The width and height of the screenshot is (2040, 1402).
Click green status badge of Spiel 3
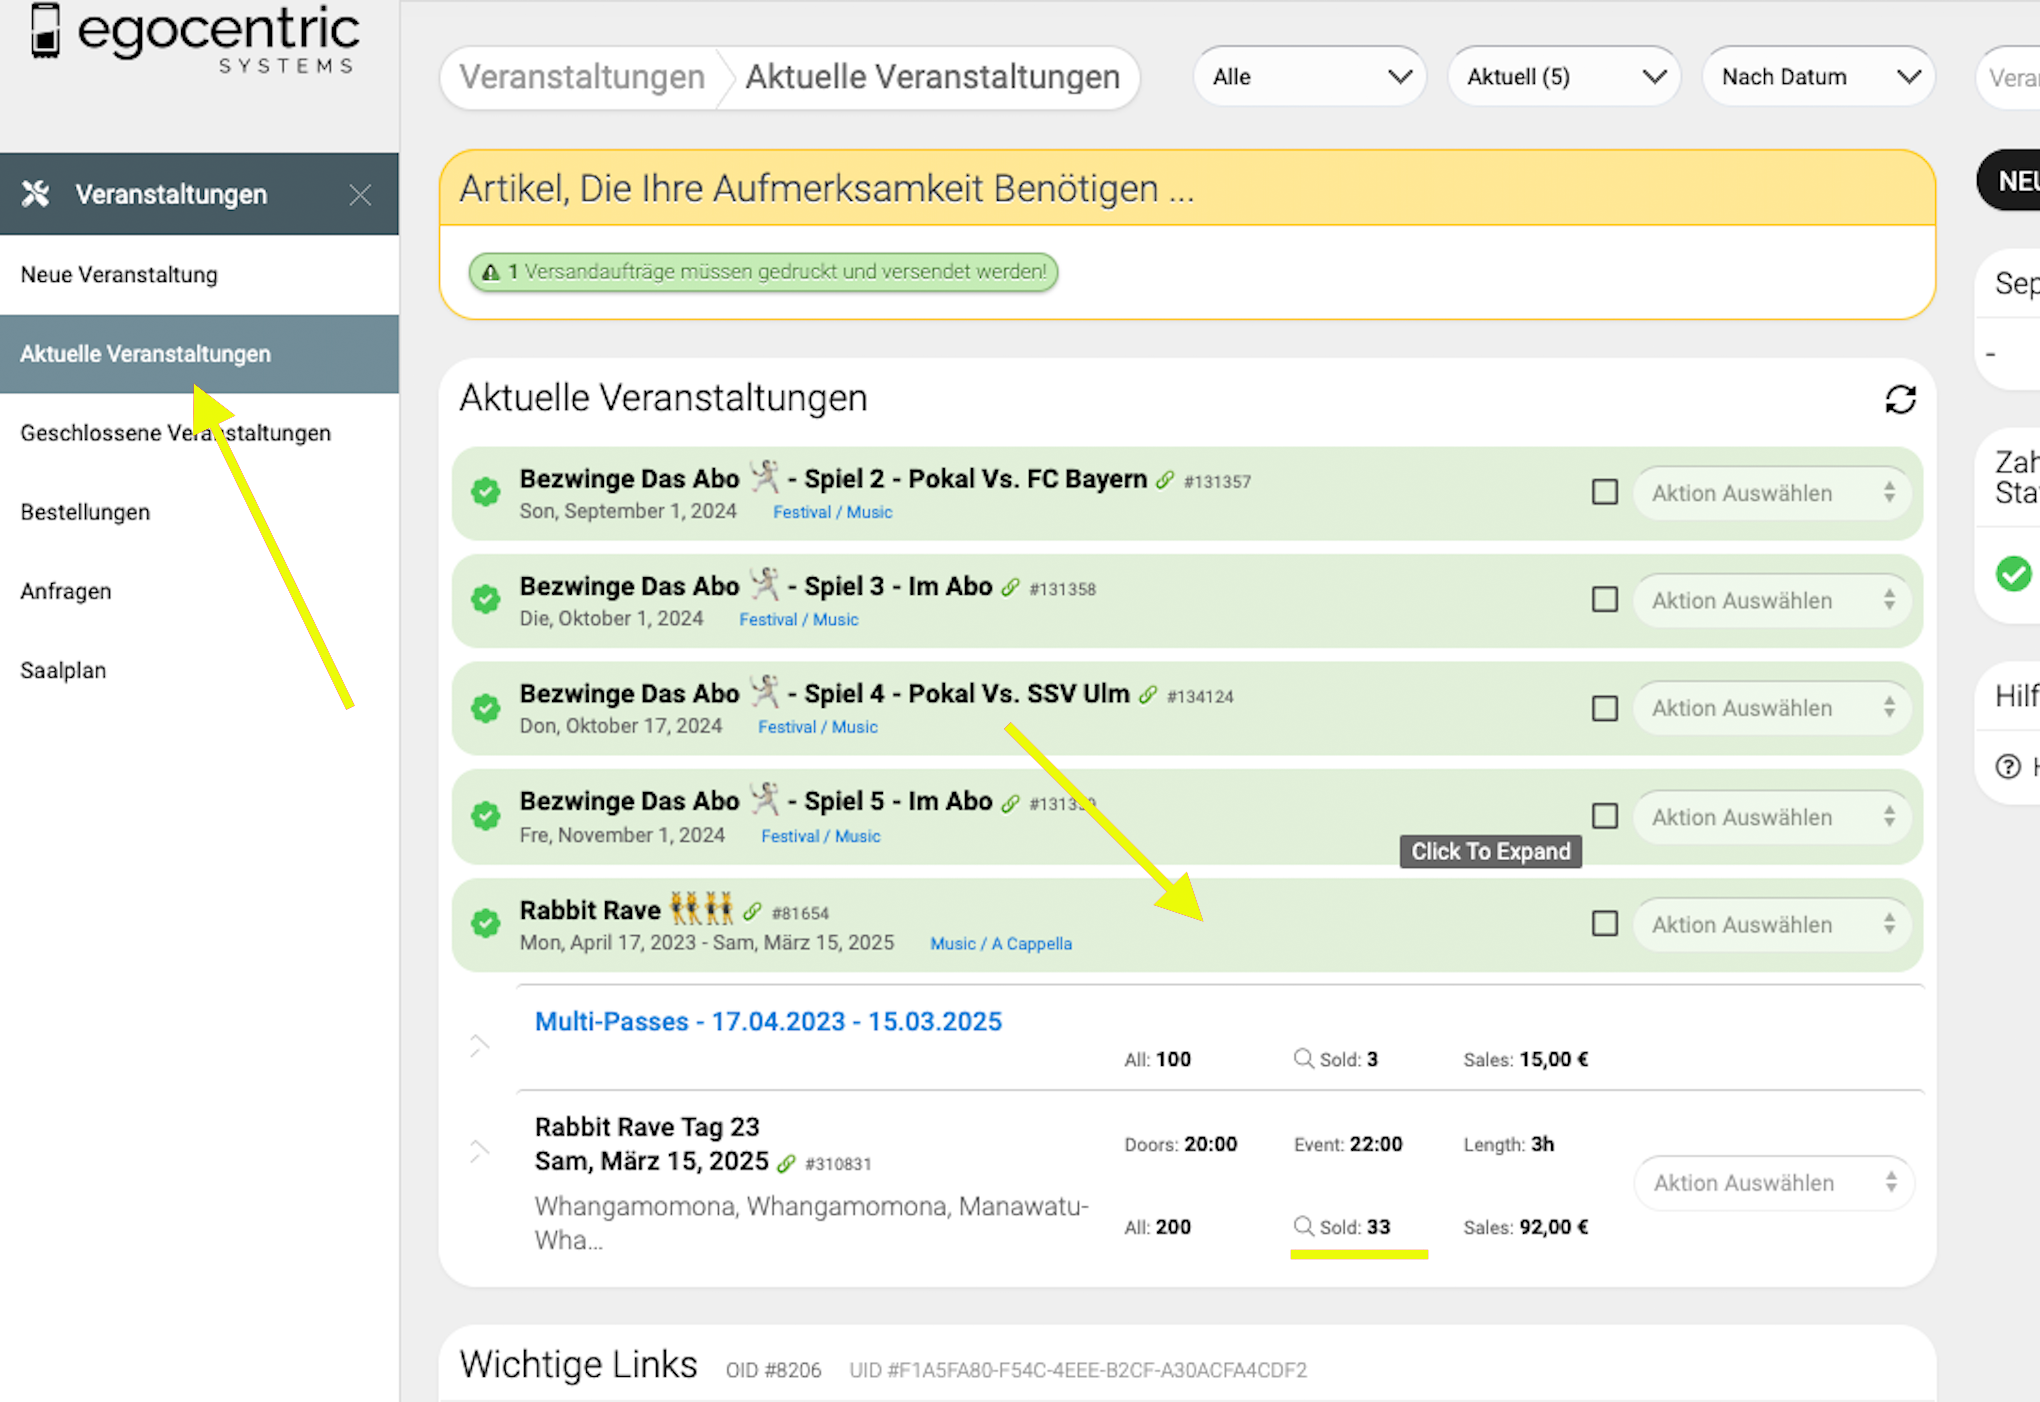[x=486, y=599]
